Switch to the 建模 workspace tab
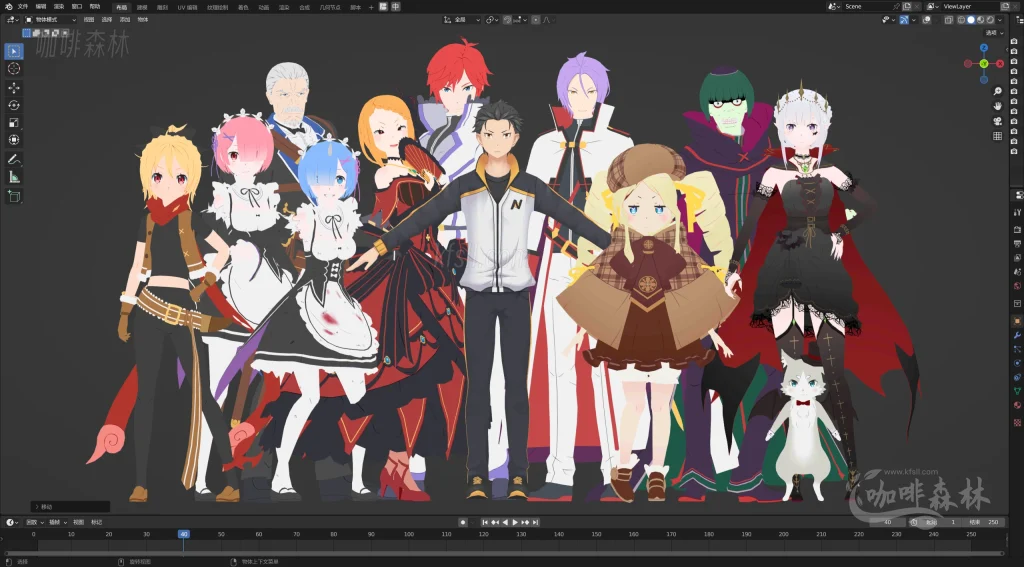Screen dimensions: 1024x567 point(142,7)
